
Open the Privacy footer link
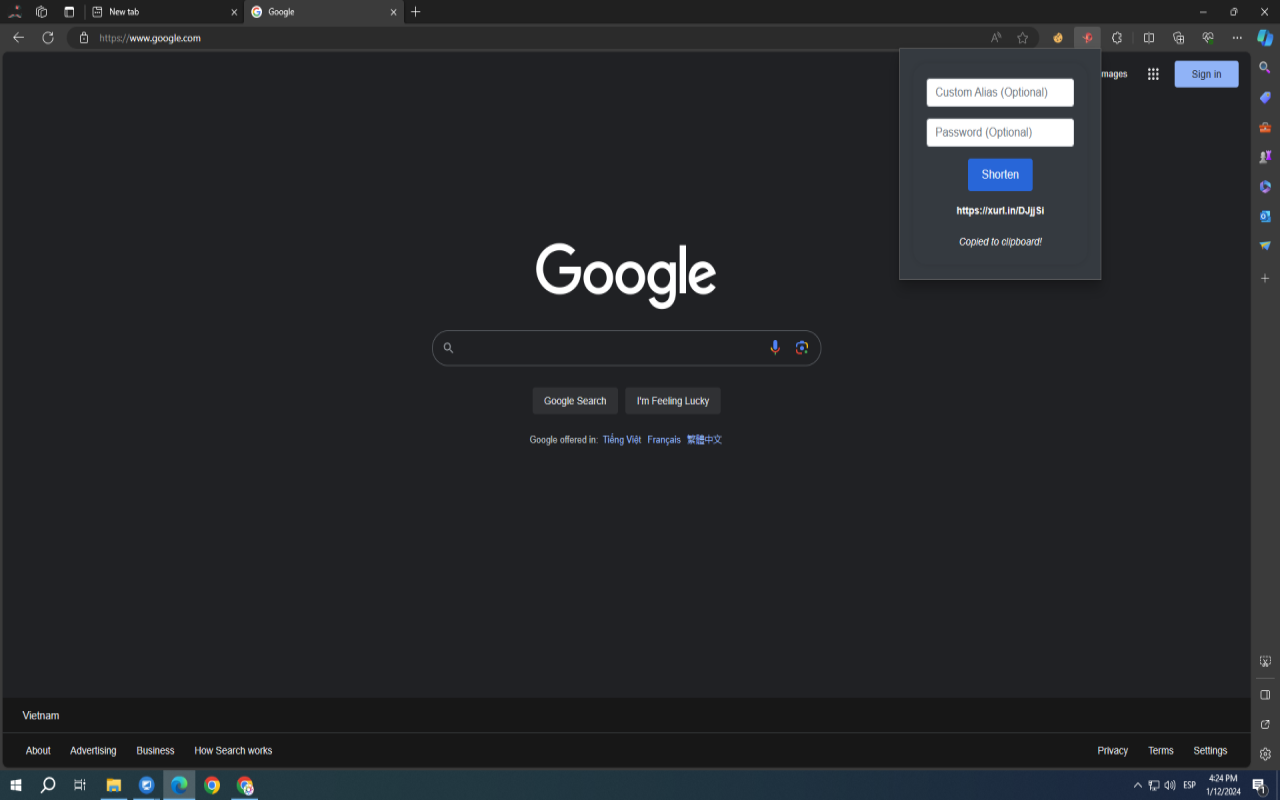tap(1112, 751)
